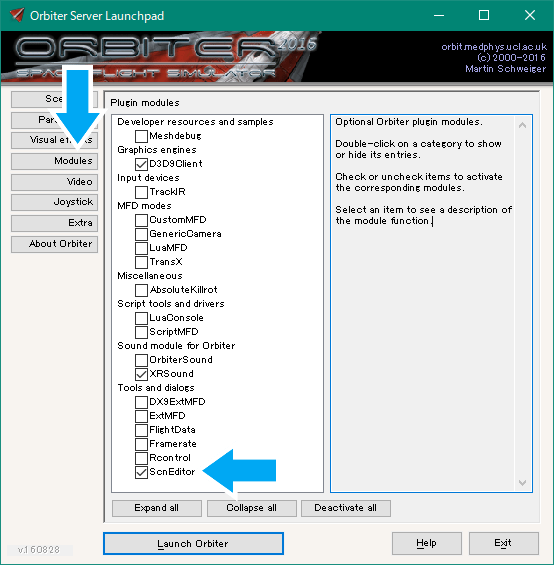Enable the TrackIR input device module
Viewport: 554px width, 565px height.
coord(141,192)
